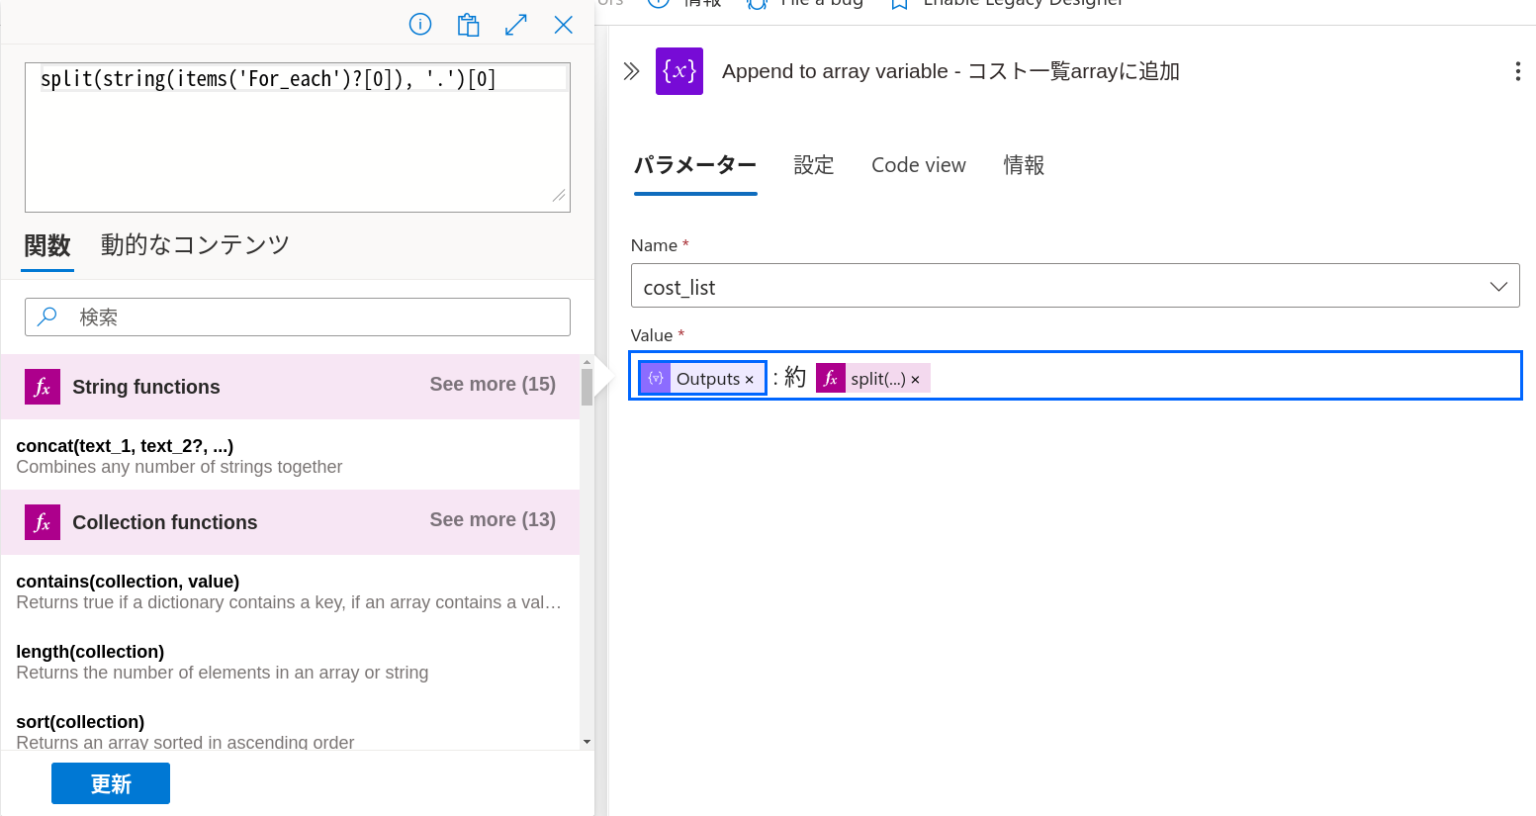Image resolution: width=1536 pixels, height=816 pixels.
Task: Click the File a bug icon
Action: coord(756,4)
